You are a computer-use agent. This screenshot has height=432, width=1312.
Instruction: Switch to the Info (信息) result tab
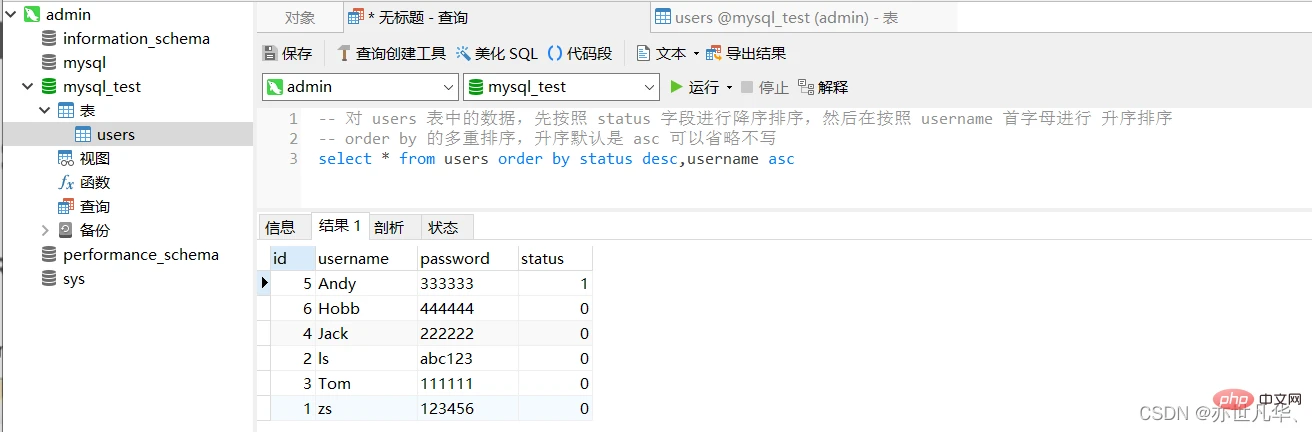[280, 227]
